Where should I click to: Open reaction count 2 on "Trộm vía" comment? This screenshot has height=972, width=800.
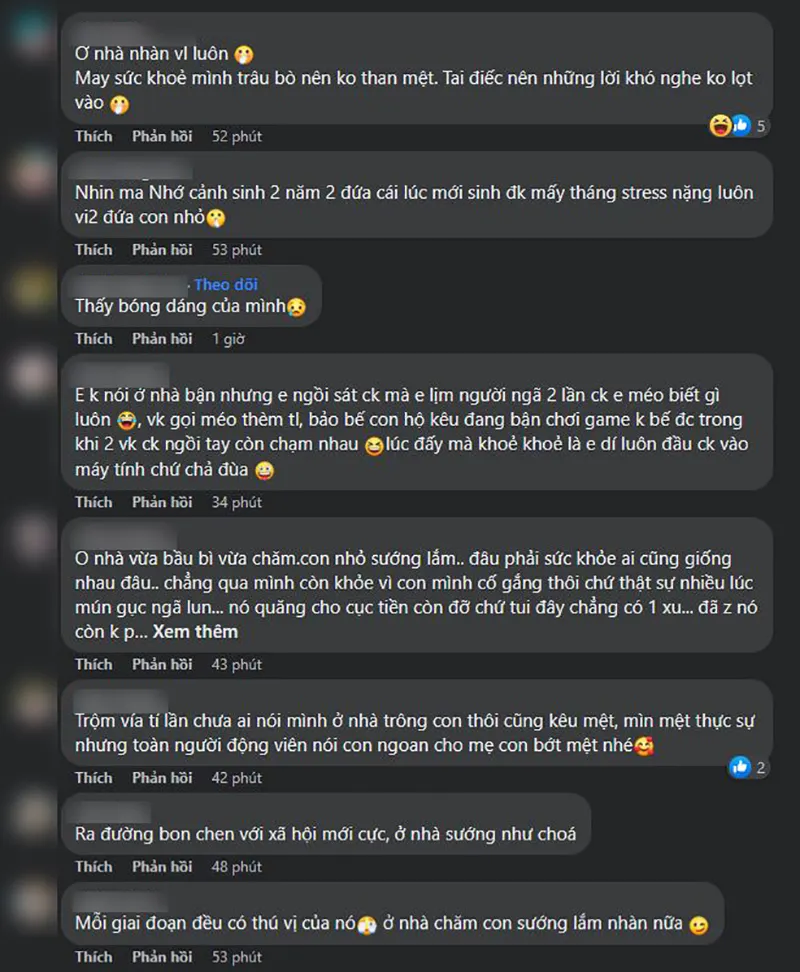[x=761, y=767]
